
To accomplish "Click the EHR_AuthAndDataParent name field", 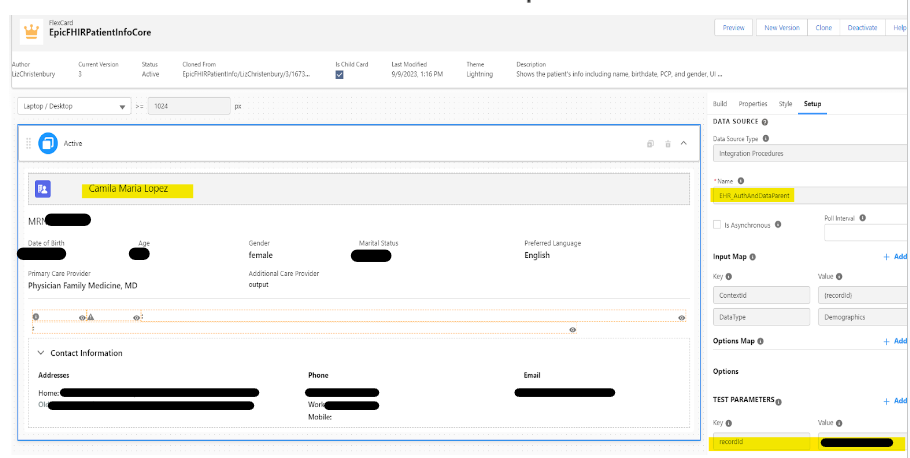I will click(811, 196).
